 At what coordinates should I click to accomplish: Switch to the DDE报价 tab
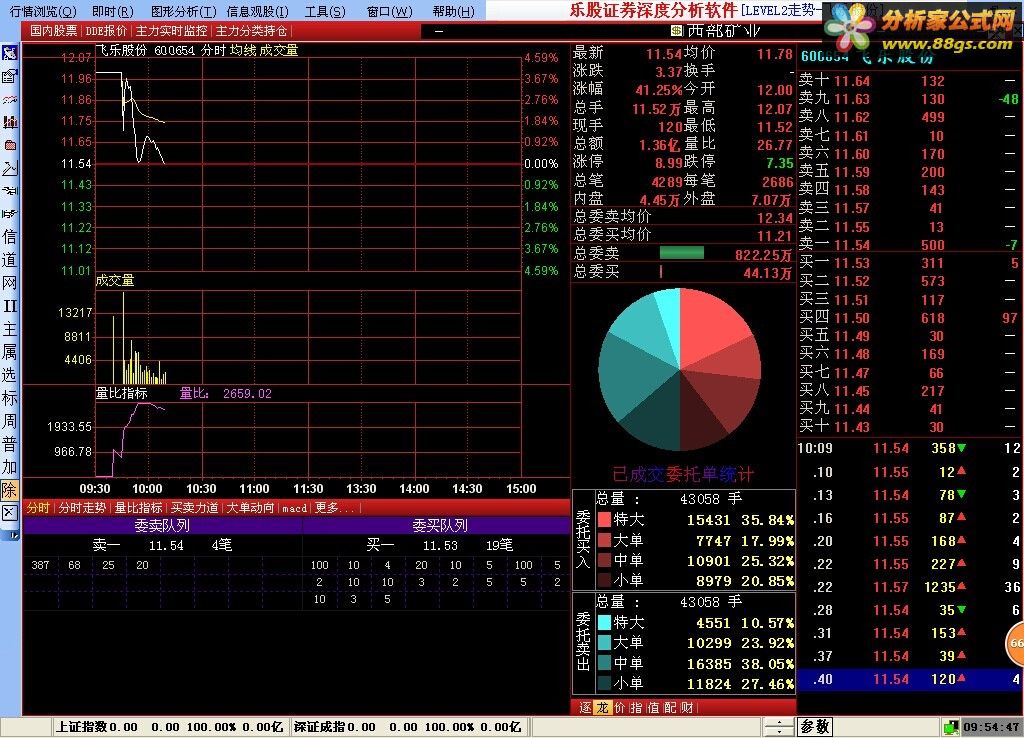coord(106,31)
